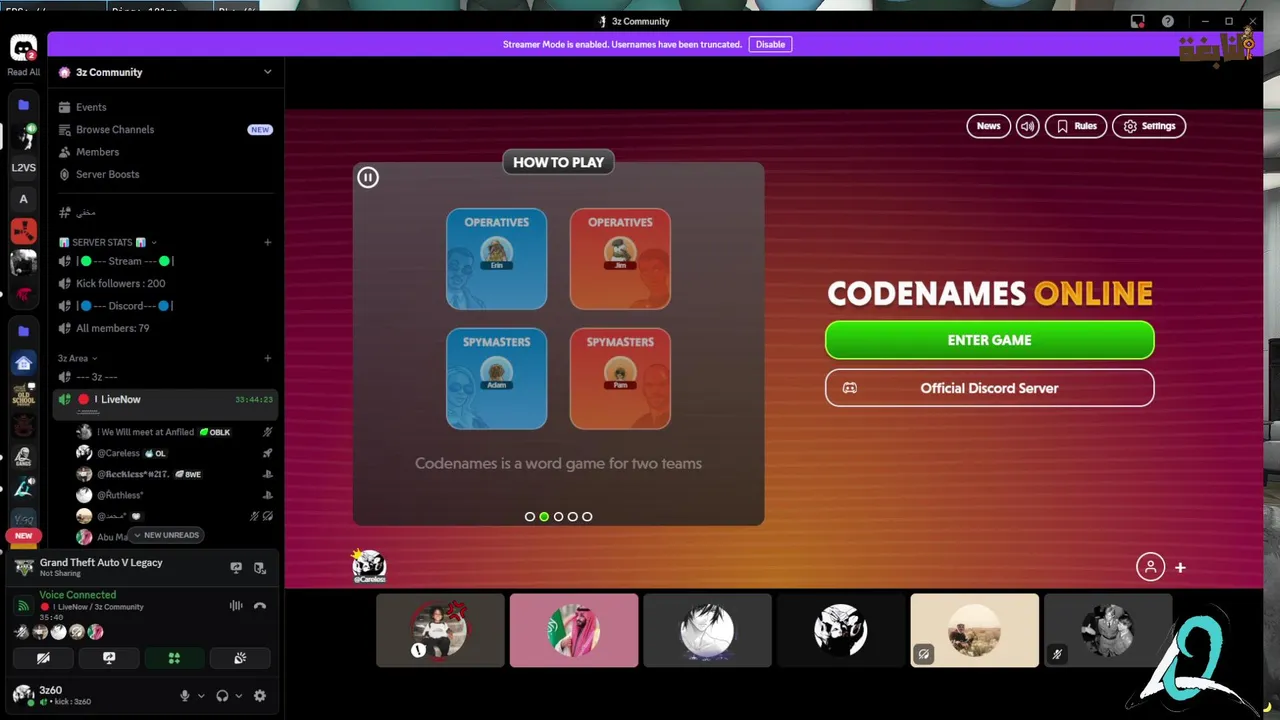Select the Saudi-flag participant video tile

pos(574,630)
